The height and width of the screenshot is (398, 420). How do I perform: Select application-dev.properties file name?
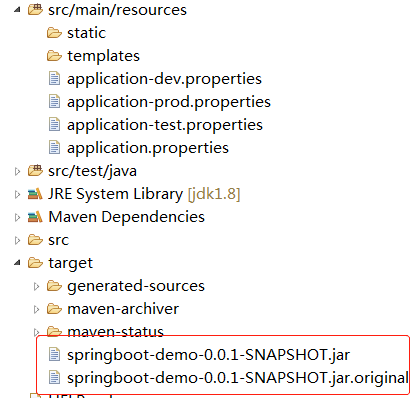(x=164, y=79)
